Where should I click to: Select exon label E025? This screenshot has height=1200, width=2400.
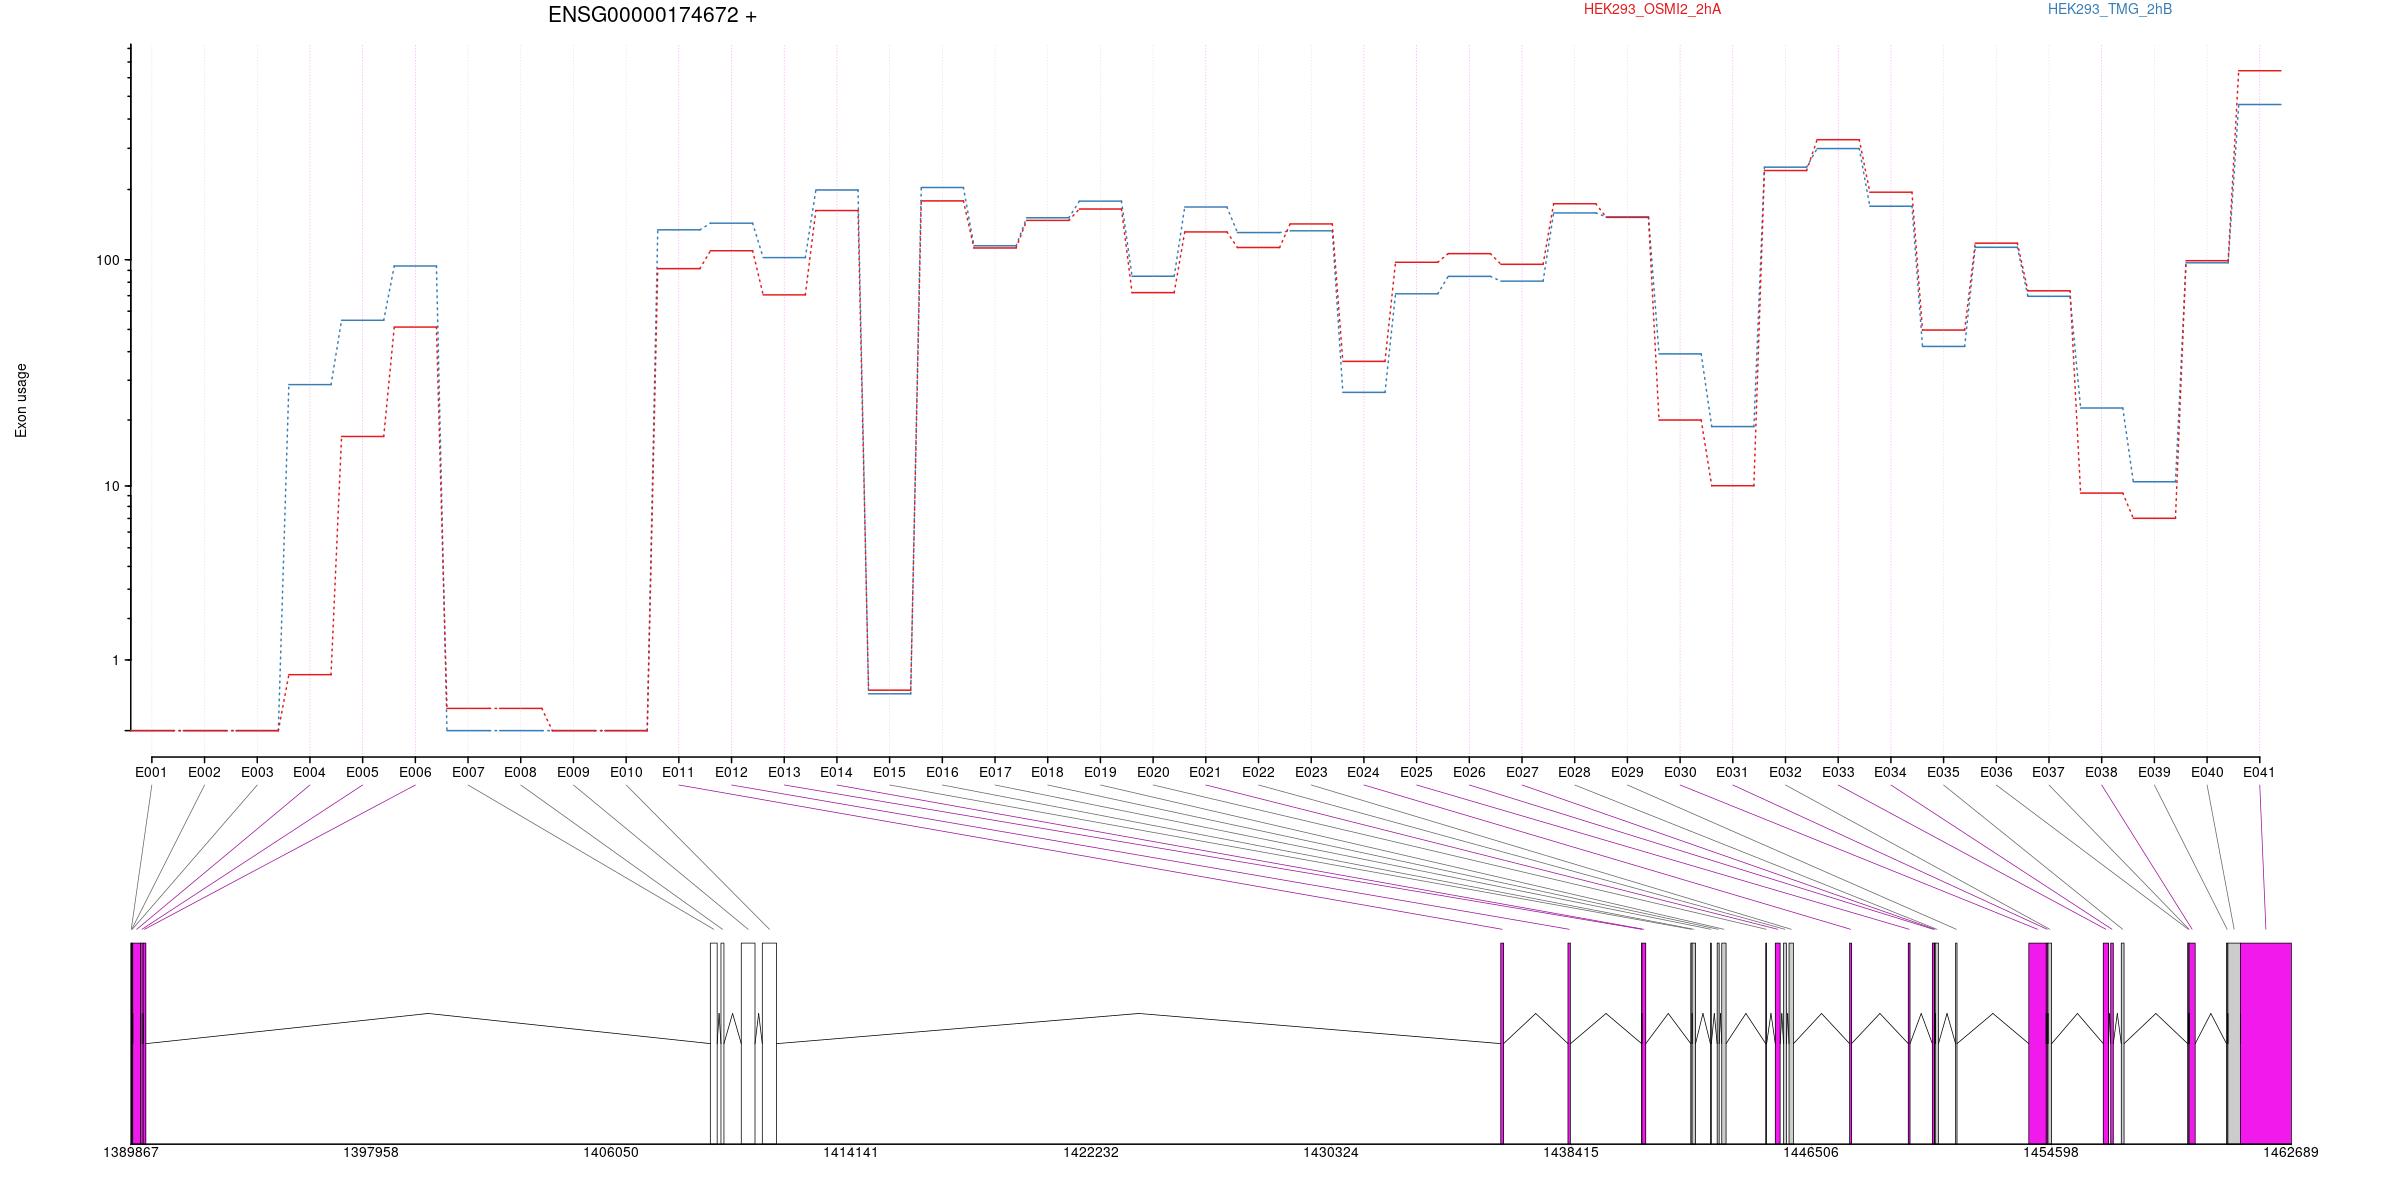coord(1416,772)
